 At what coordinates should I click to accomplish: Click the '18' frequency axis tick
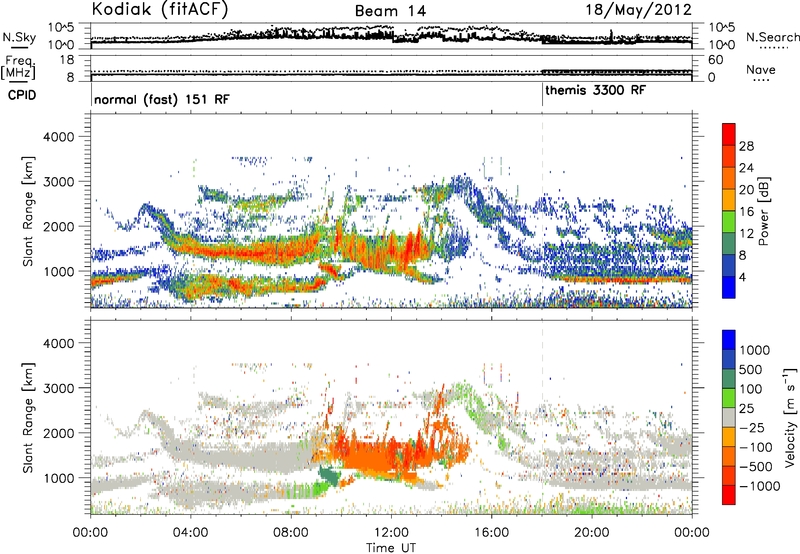click(x=67, y=60)
